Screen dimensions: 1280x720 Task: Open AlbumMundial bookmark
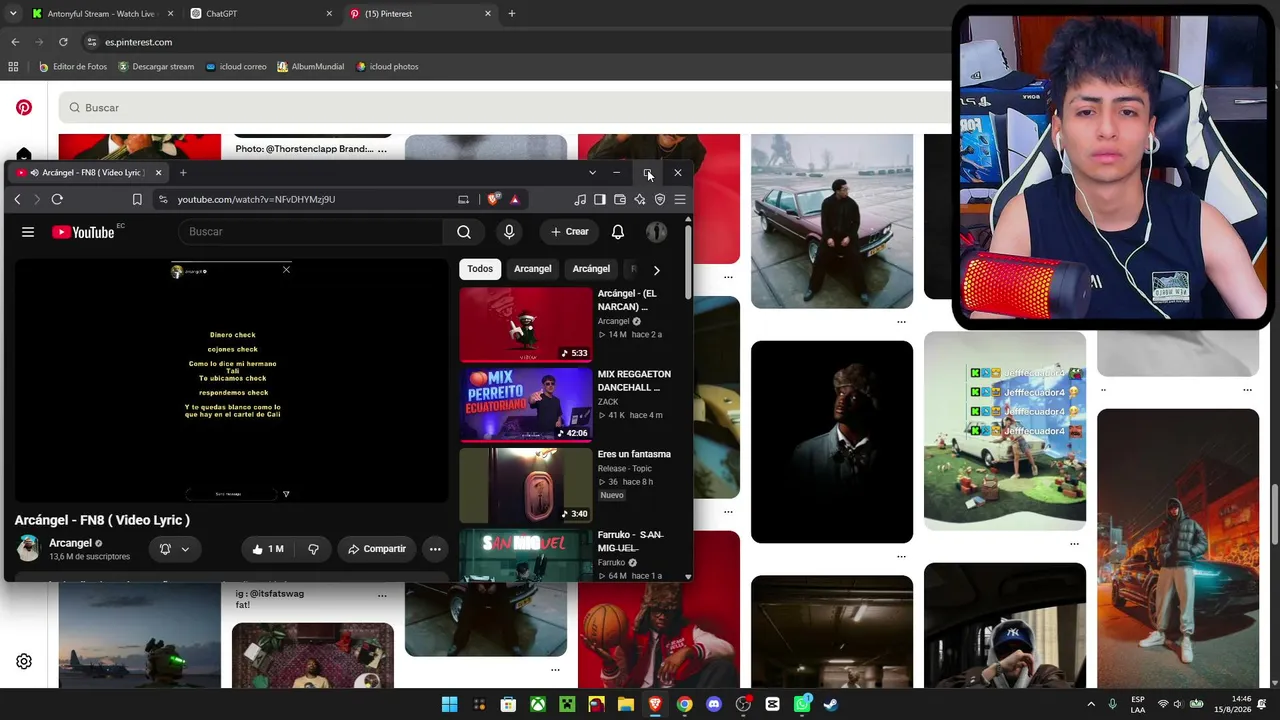310,67
